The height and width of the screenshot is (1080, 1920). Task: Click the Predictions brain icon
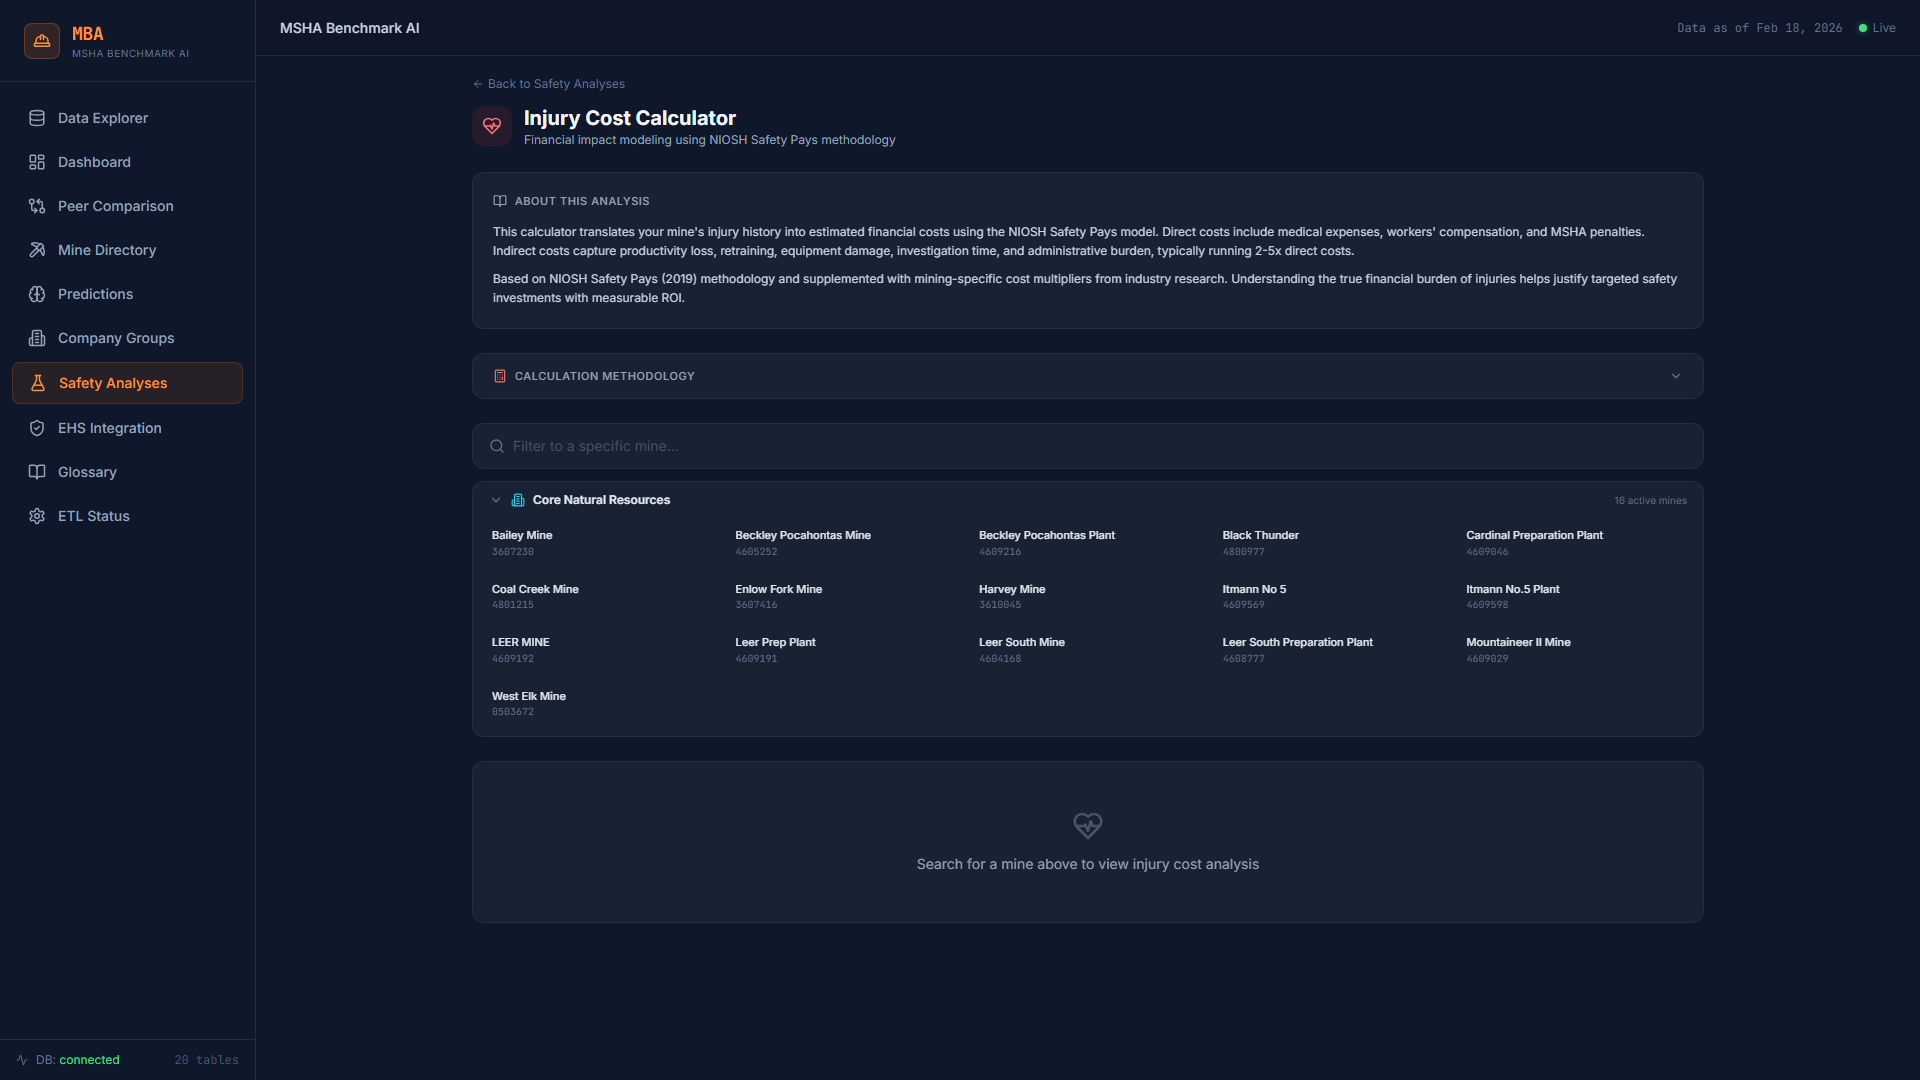pyautogui.click(x=37, y=294)
